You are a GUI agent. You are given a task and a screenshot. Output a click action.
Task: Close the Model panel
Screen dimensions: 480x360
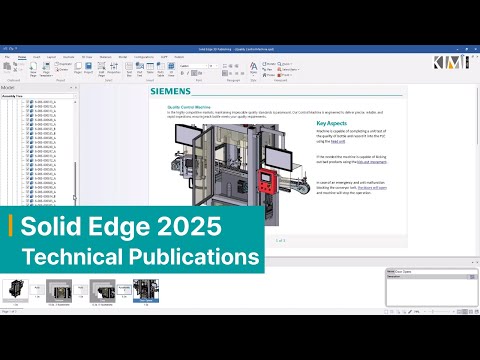point(76,87)
